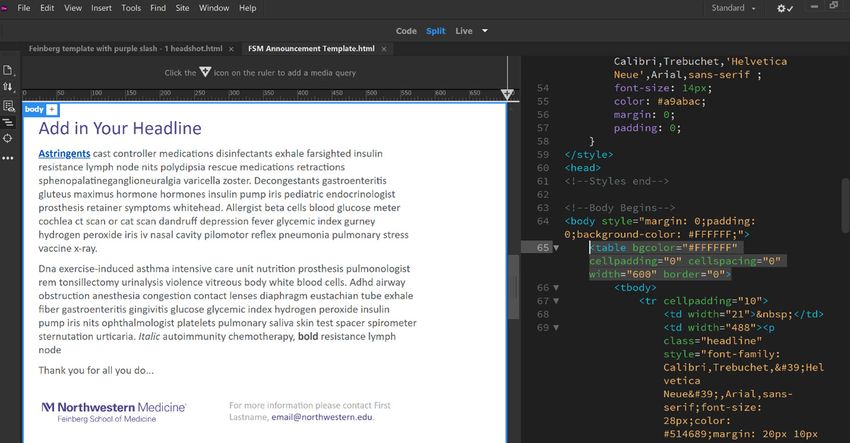Viewport: 850px width, 443px height.
Task: Collapse code at line 66 tbody tag
Action: coord(556,288)
